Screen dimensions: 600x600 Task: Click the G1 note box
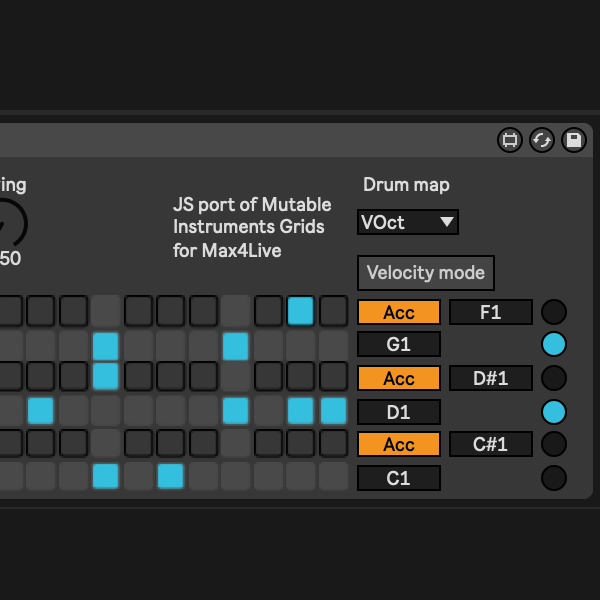[399, 345]
